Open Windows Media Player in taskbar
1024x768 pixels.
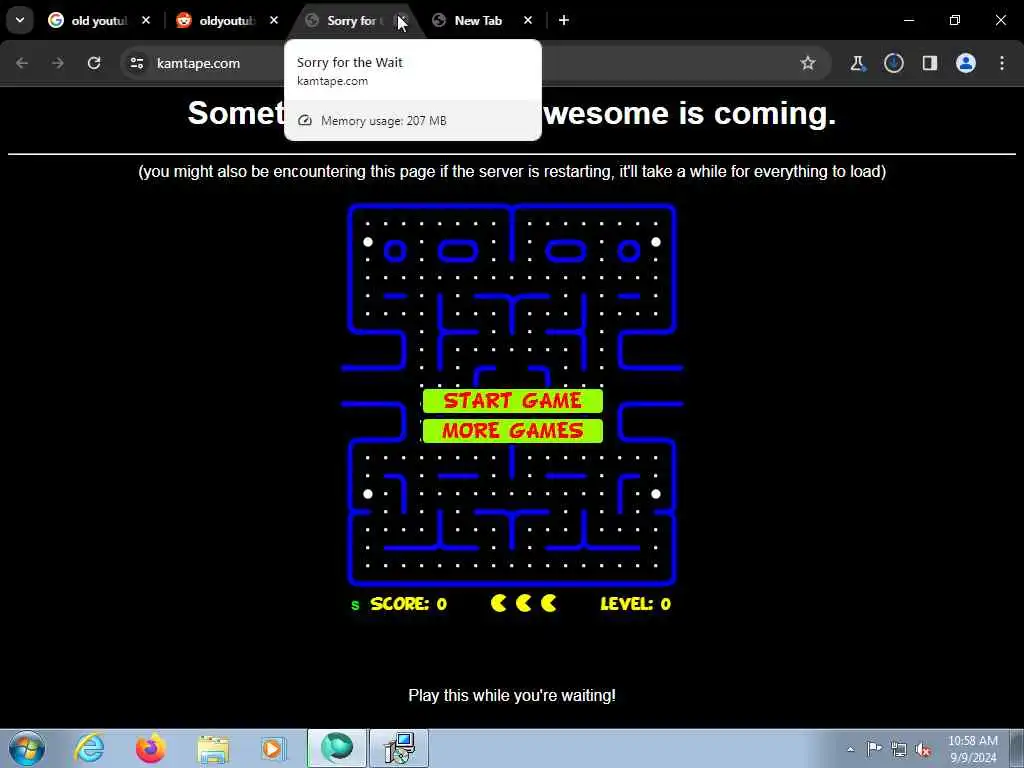coord(274,748)
